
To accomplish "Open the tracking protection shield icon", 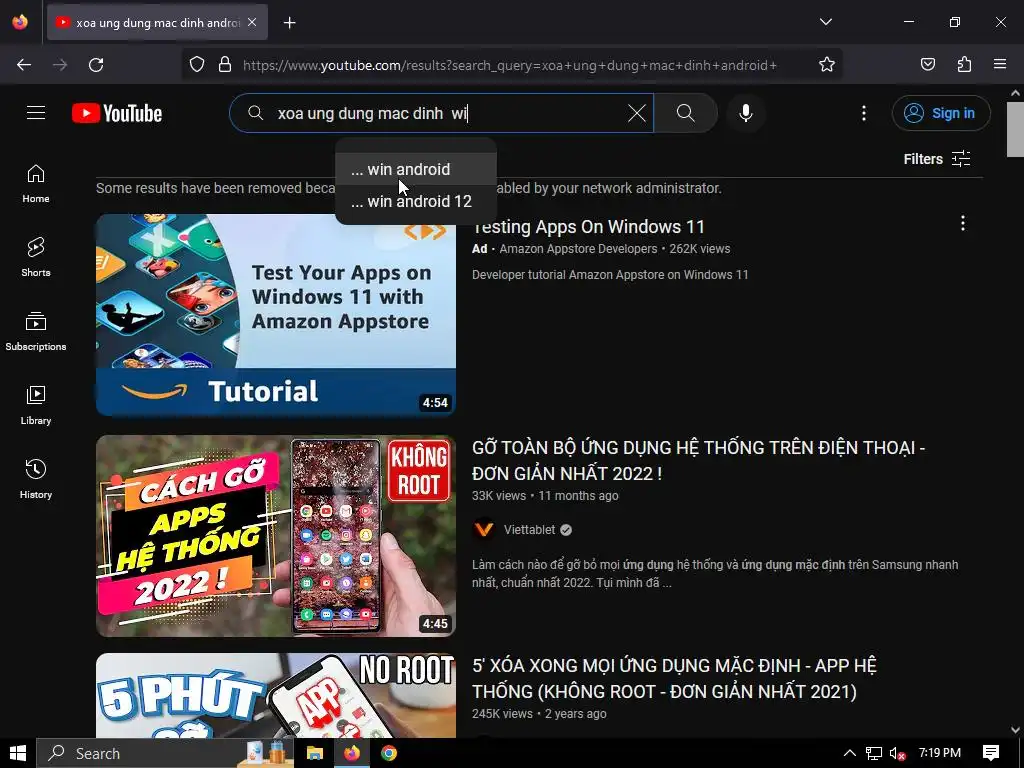I will point(197,65).
